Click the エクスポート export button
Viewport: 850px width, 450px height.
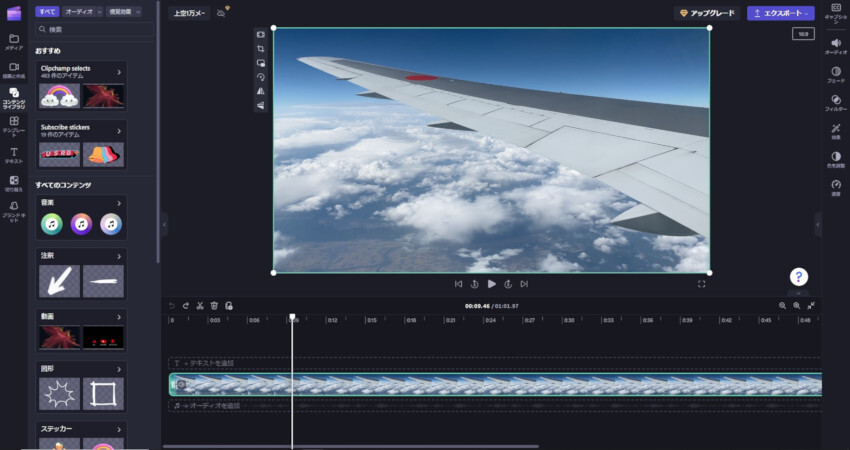[x=780, y=13]
